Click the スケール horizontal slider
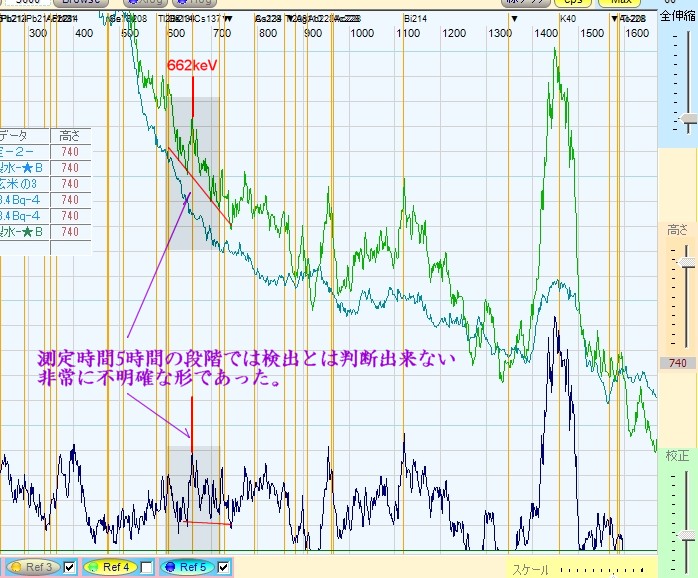 coord(602,570)
